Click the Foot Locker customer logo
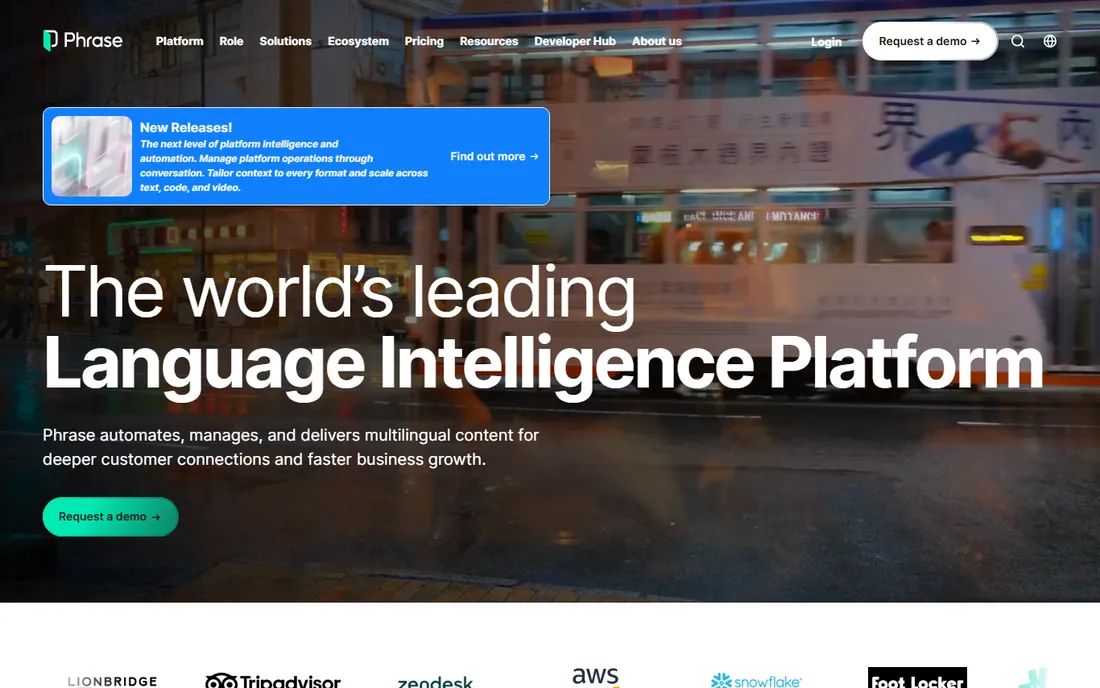 [917, 677]
